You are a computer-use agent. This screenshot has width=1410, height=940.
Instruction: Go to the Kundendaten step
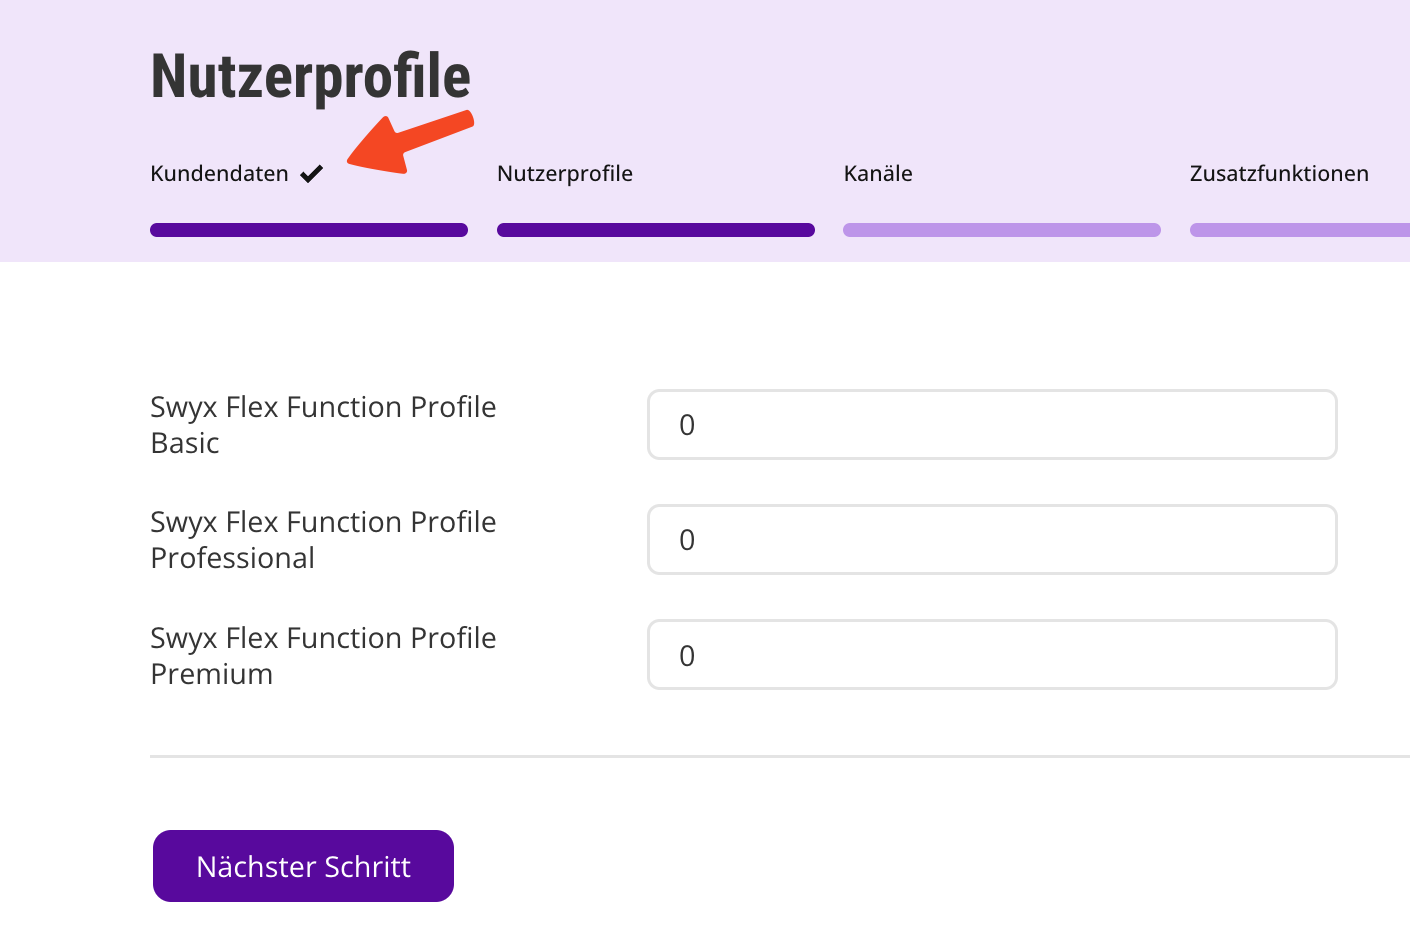[219, 174]
